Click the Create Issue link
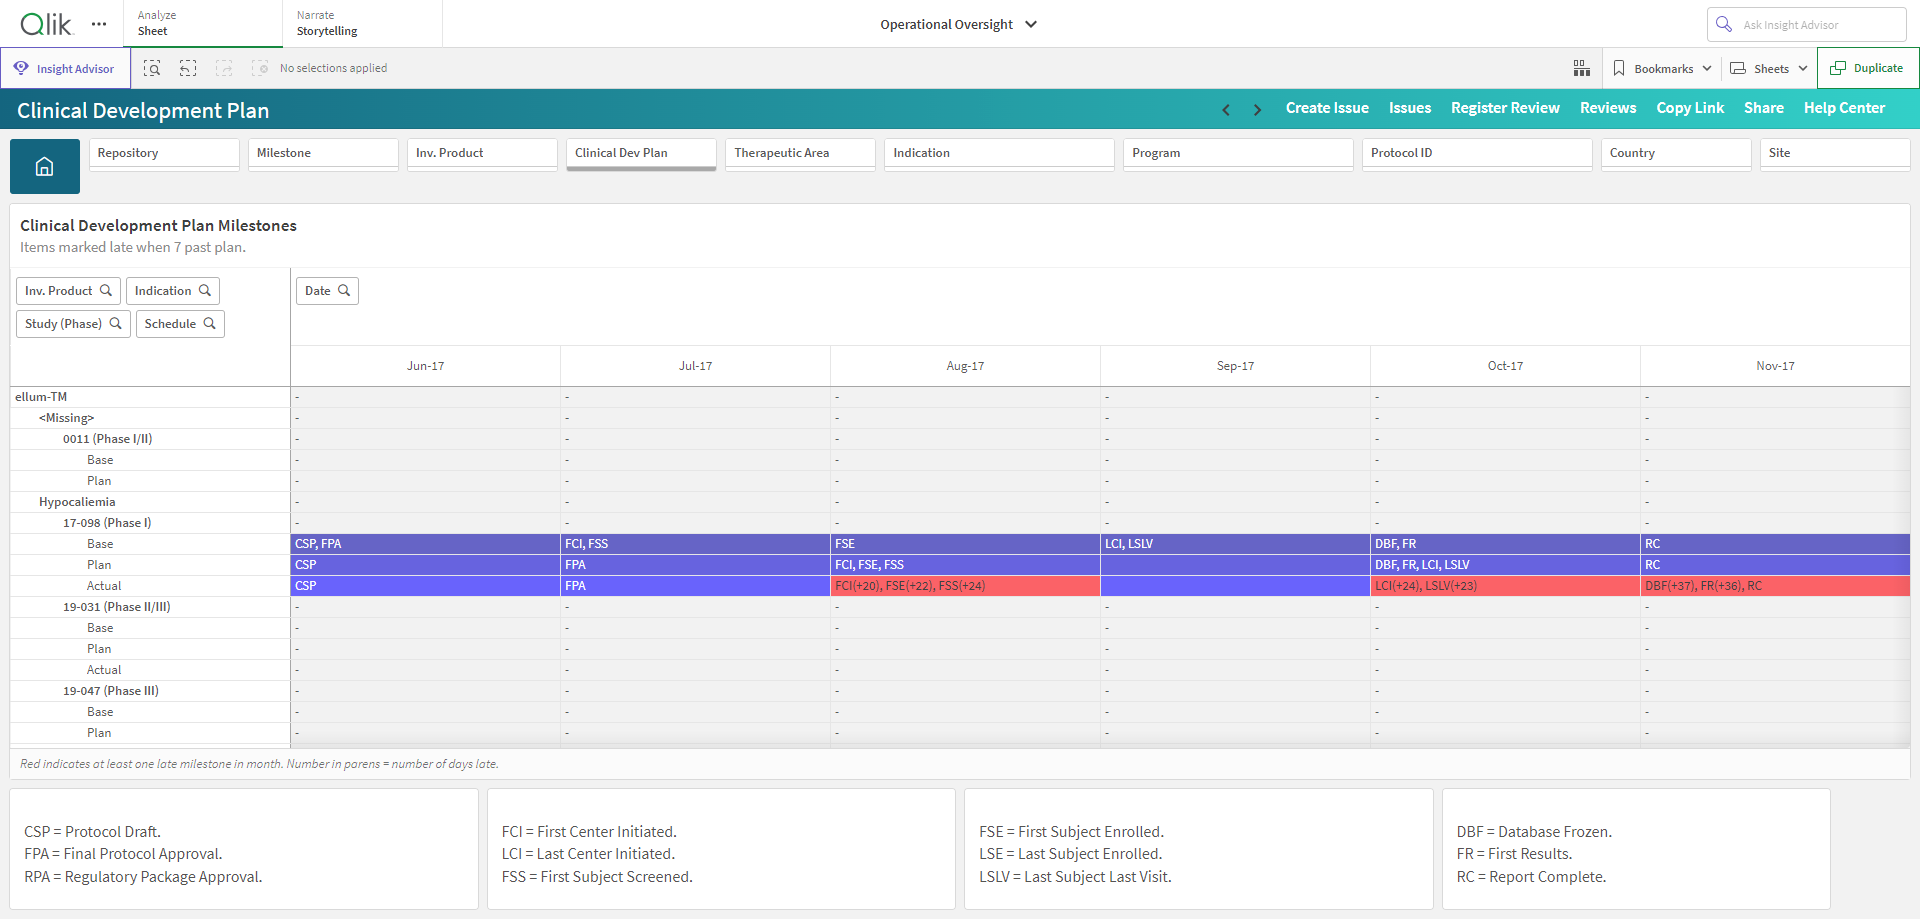Image resolution: width=1920 pixels, height=919 pixels. [x=1327, y=108]
